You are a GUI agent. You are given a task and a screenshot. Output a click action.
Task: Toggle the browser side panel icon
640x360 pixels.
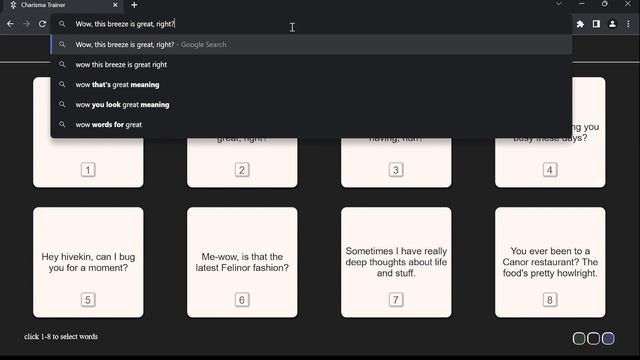pyautogui.click(x=596, y=24)
